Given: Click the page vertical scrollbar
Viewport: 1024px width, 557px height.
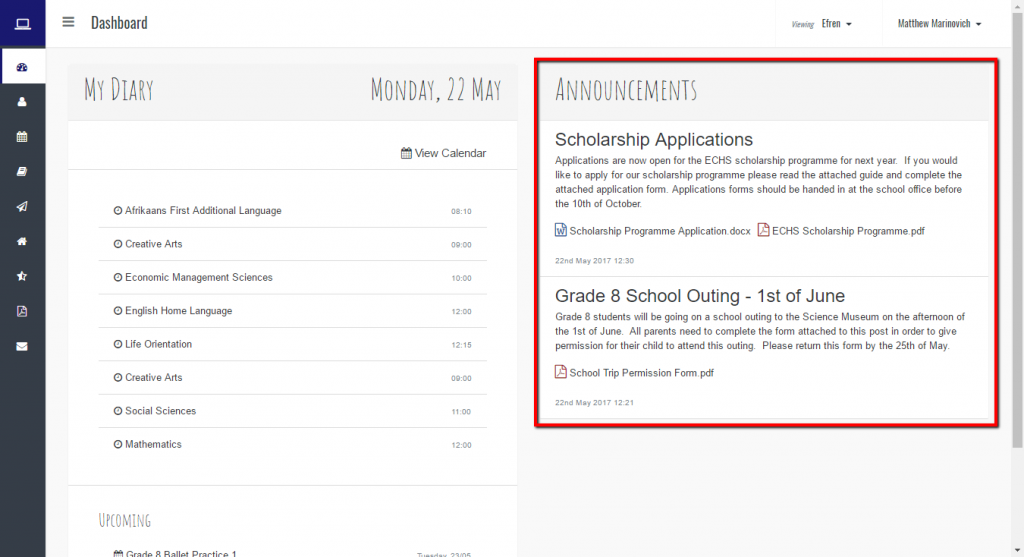Looking at the screenshot, I should tap(1017, 229).
